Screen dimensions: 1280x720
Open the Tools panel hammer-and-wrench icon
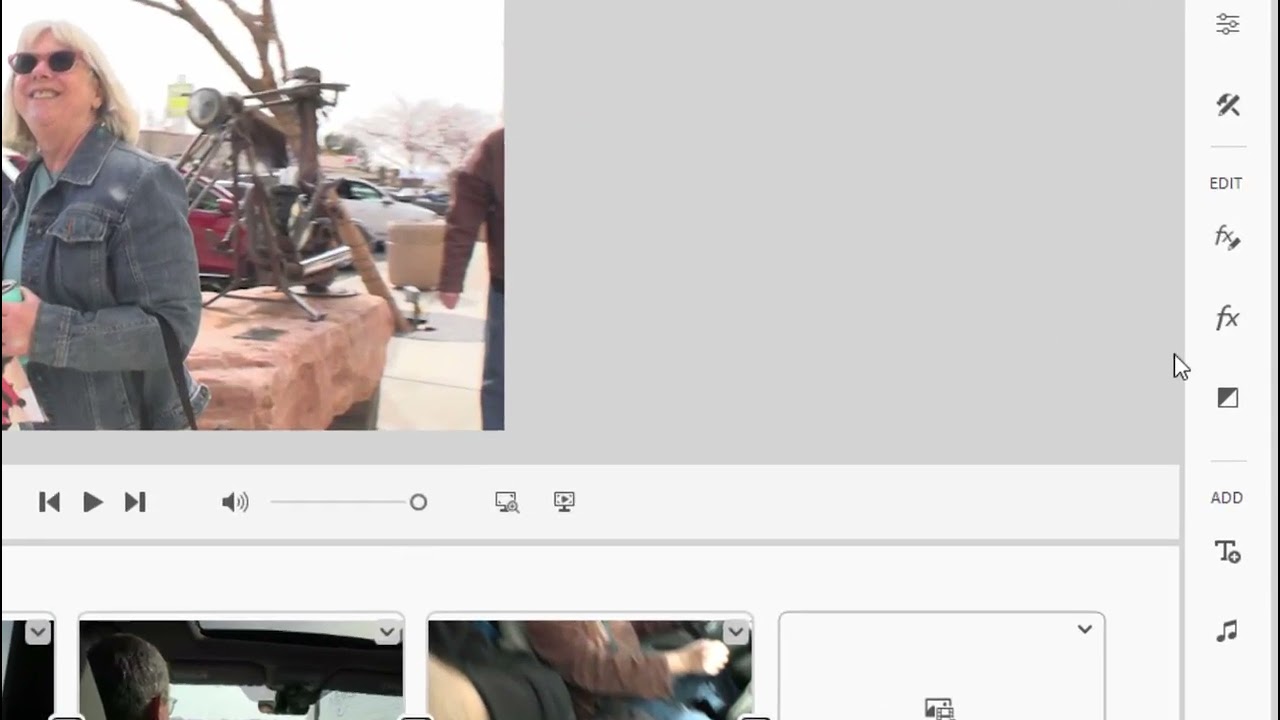pos(1227,105)
